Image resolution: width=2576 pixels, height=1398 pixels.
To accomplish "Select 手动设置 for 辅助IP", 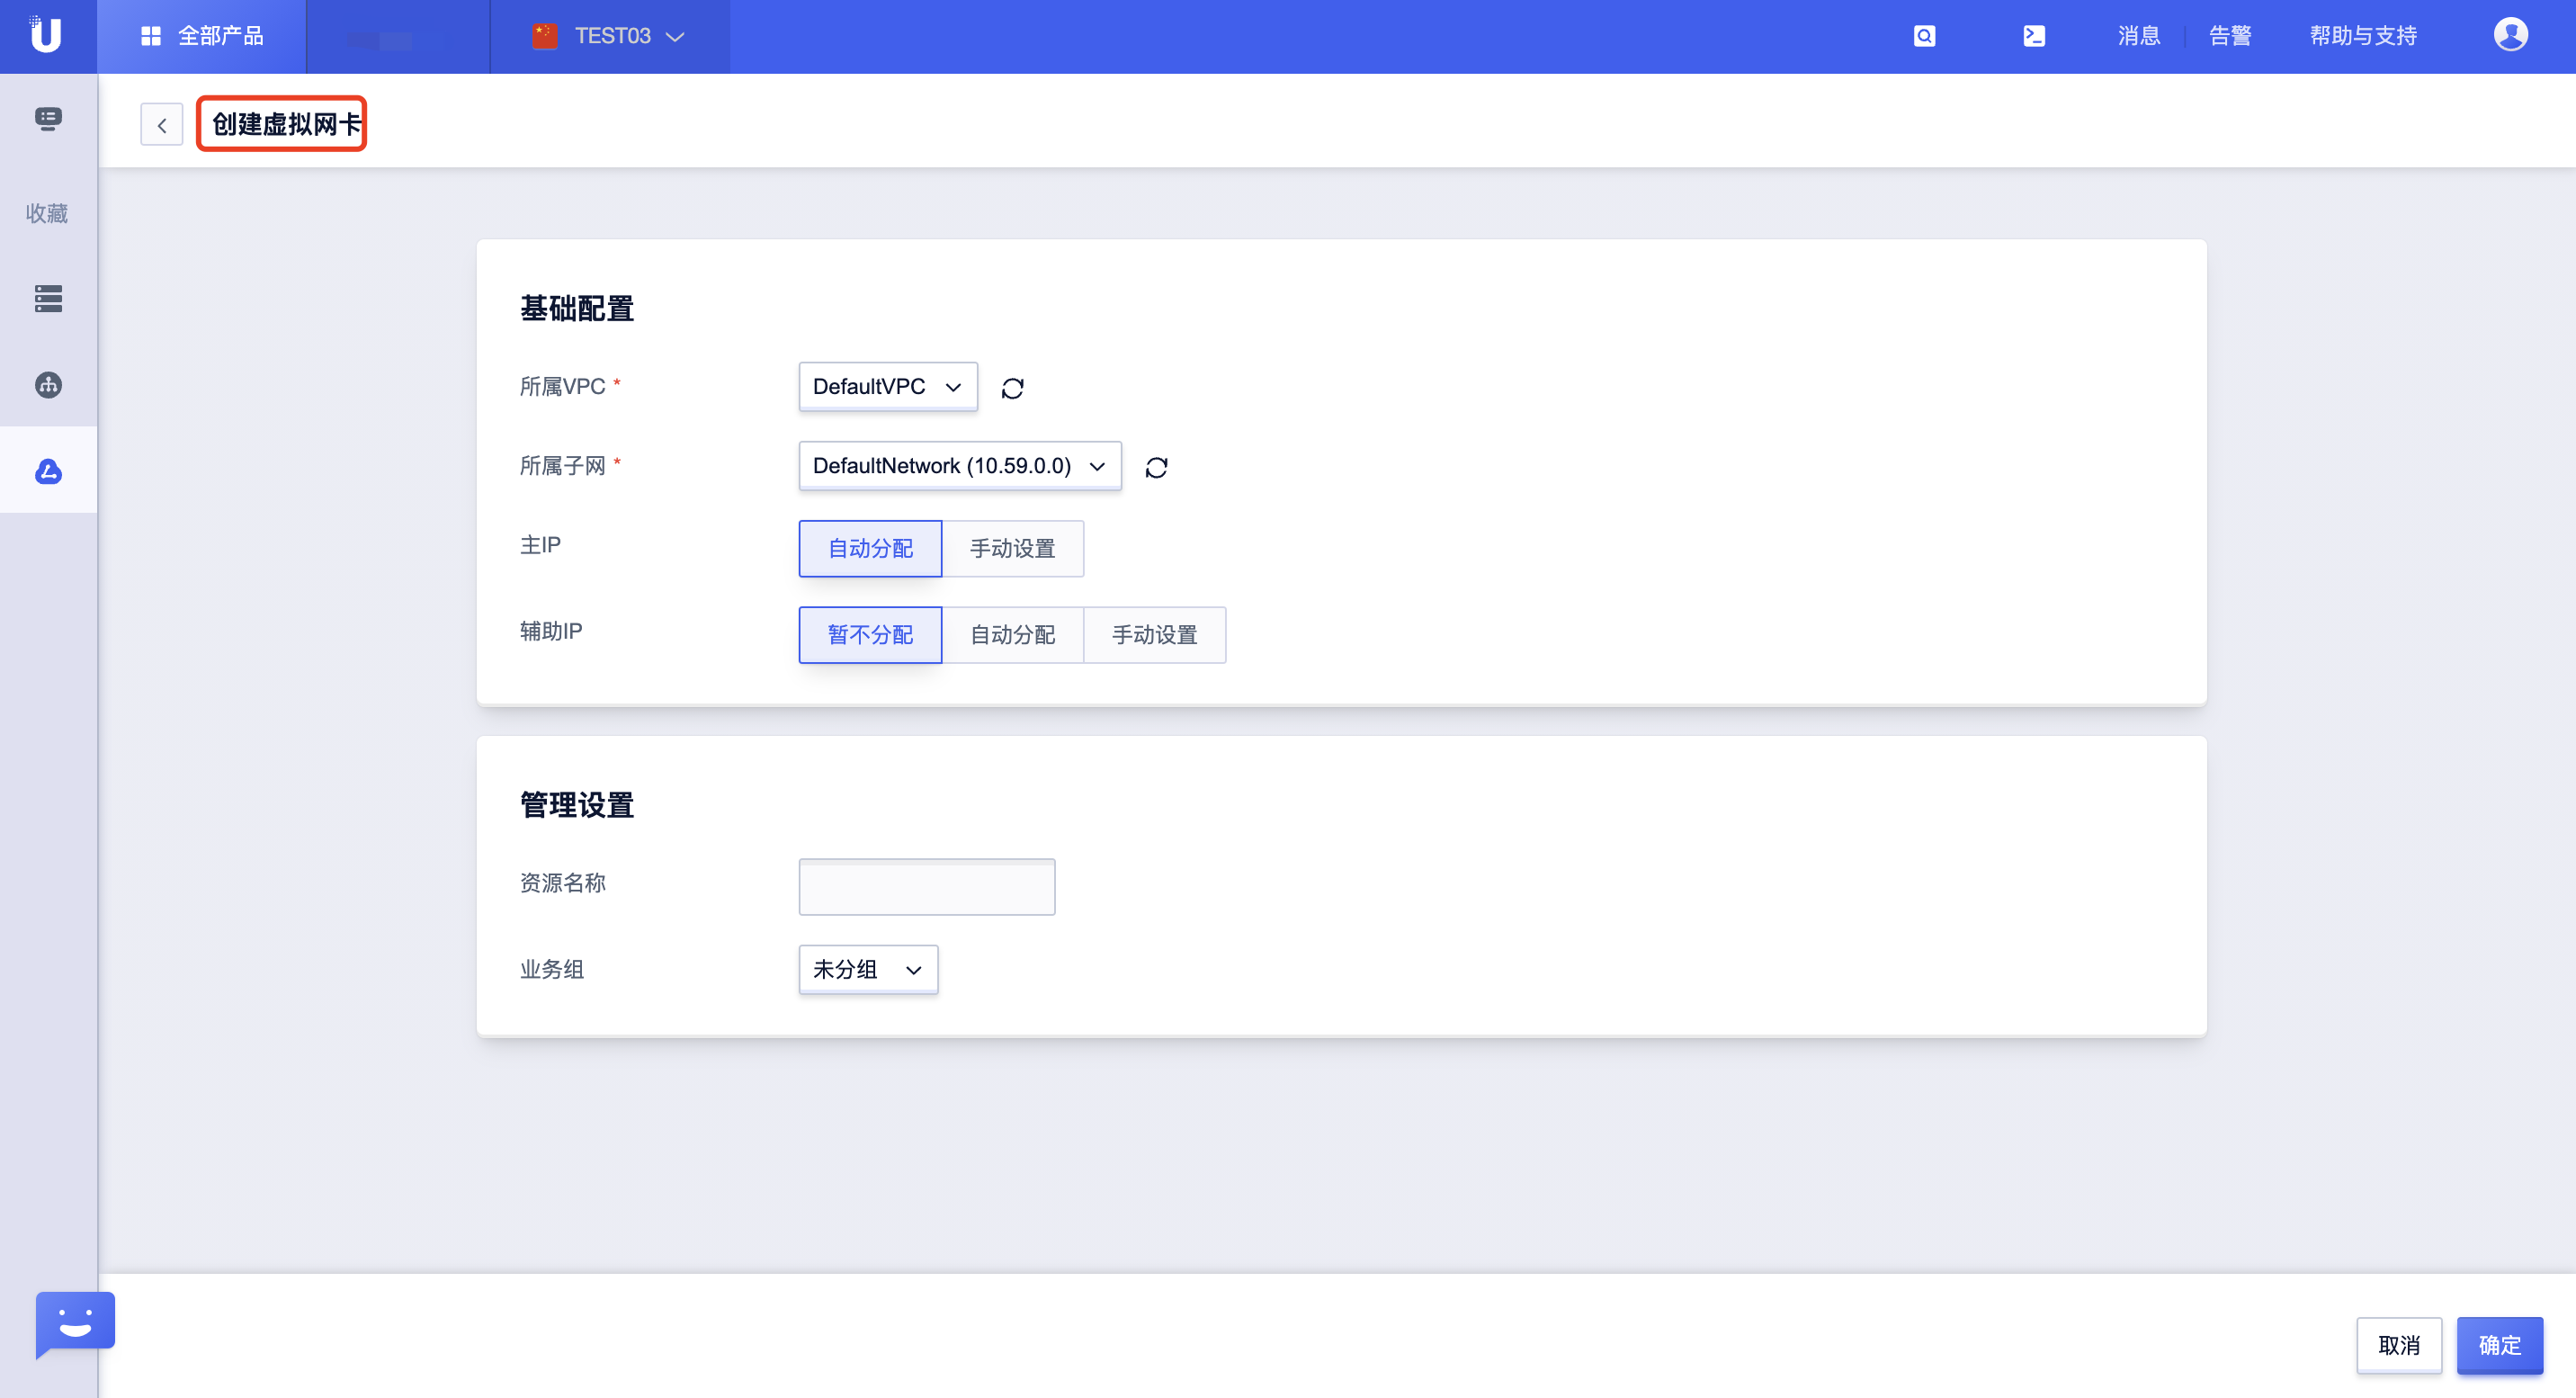I will [x=1154, y=635].
